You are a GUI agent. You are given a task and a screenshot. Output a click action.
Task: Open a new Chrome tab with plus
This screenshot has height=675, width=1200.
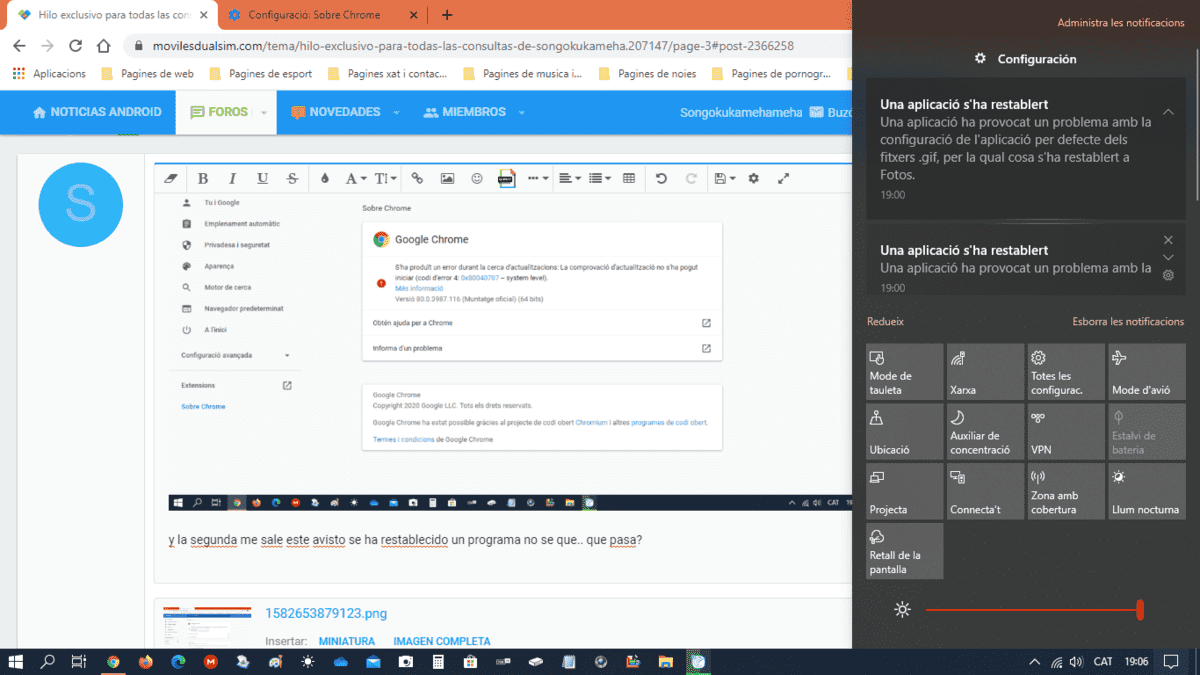pos(447,15)
